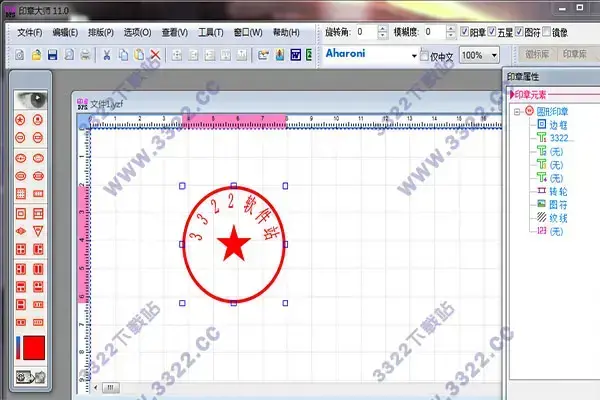
Task: Collapse the 圆形印章 tree node
Action: pos(517,112)
